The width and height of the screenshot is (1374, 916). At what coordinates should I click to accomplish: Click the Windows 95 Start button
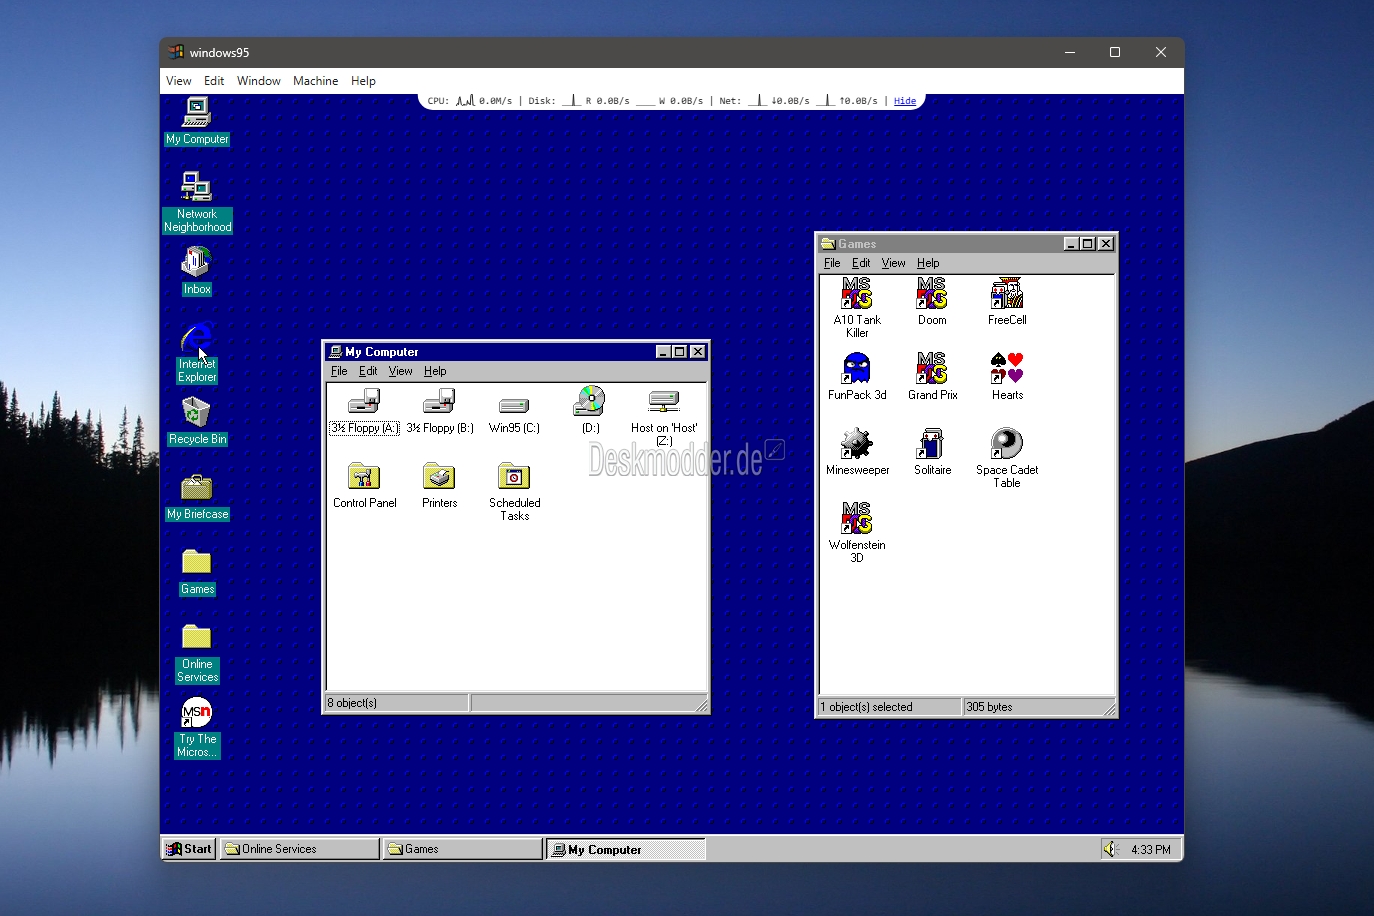189,849
